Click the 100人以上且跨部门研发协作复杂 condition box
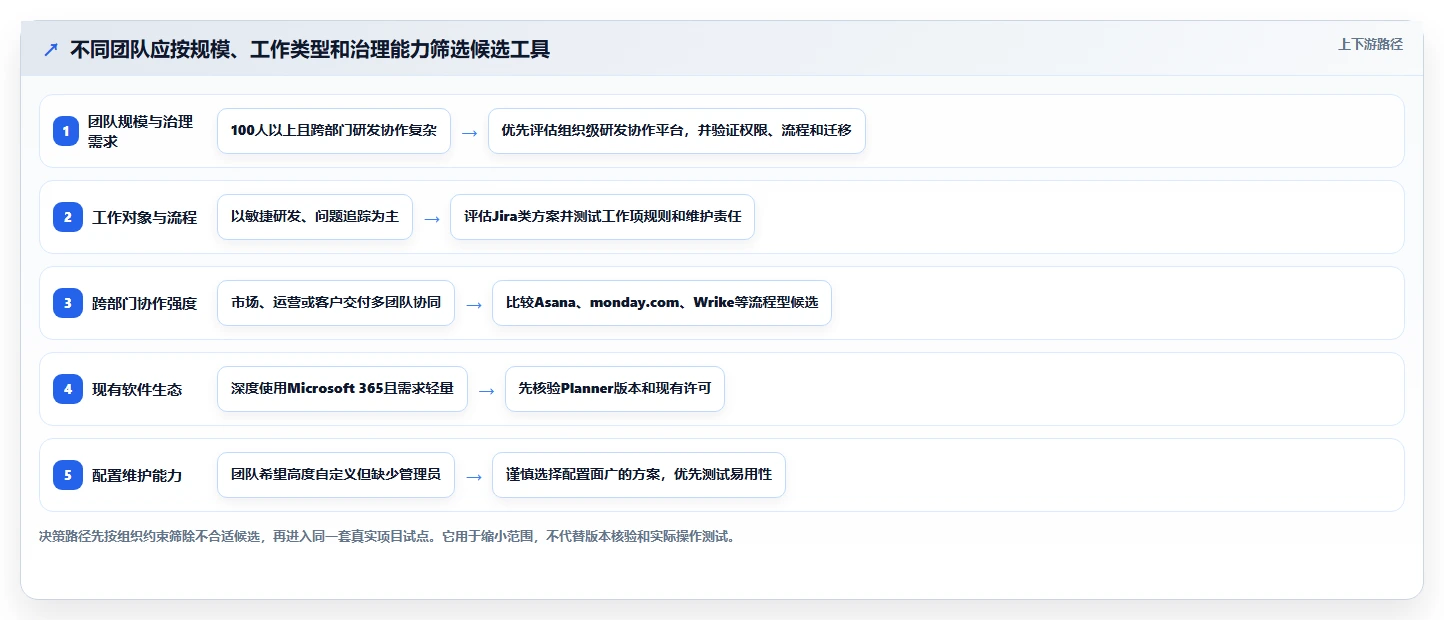The image size is (1444, 620). pos(334,131)
